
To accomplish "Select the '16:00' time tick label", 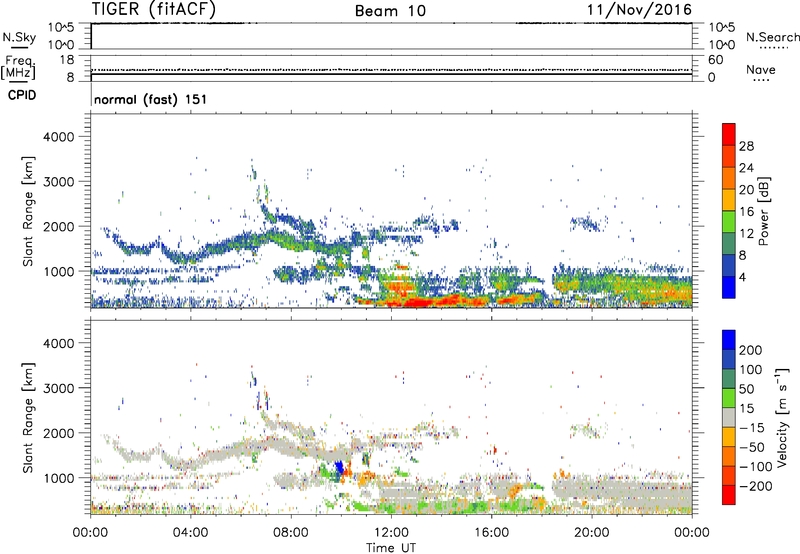I will (x=491, y=533).
